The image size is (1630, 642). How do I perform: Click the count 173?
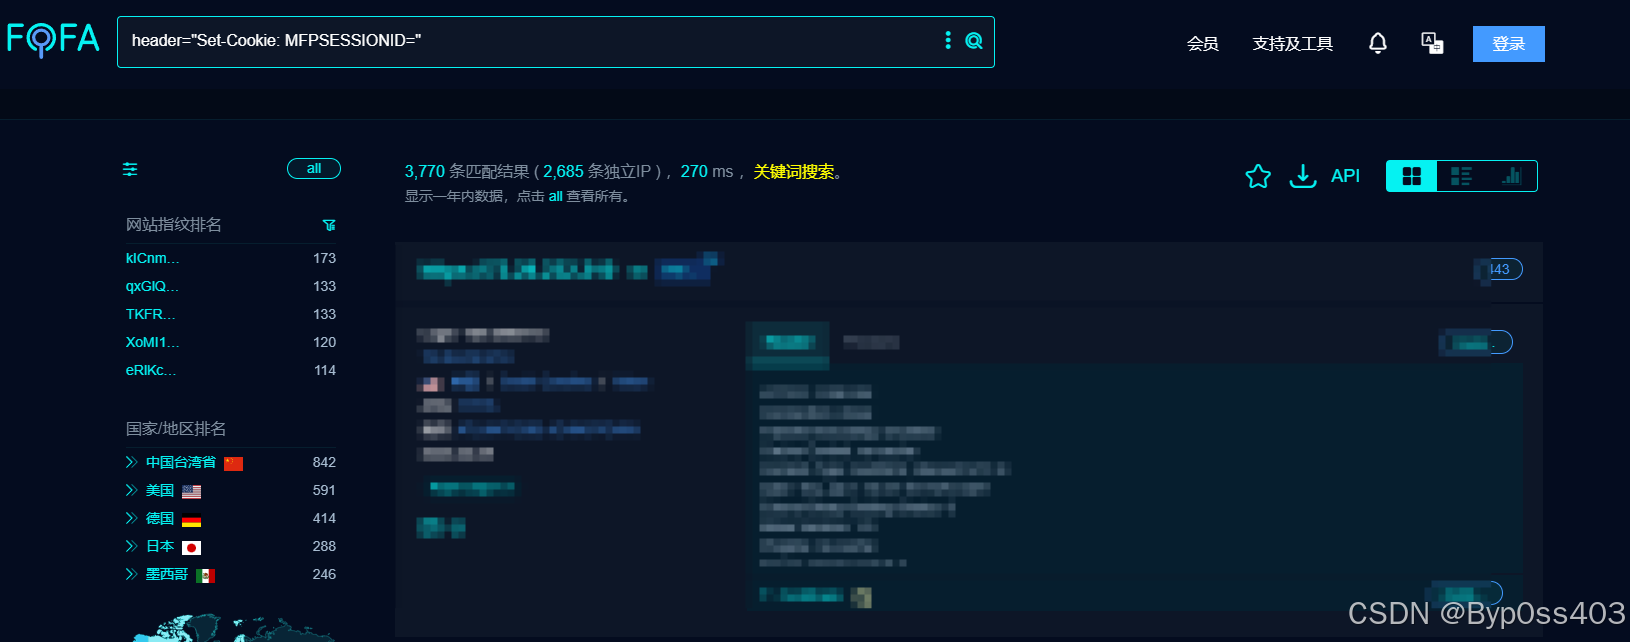coord(324,258)
